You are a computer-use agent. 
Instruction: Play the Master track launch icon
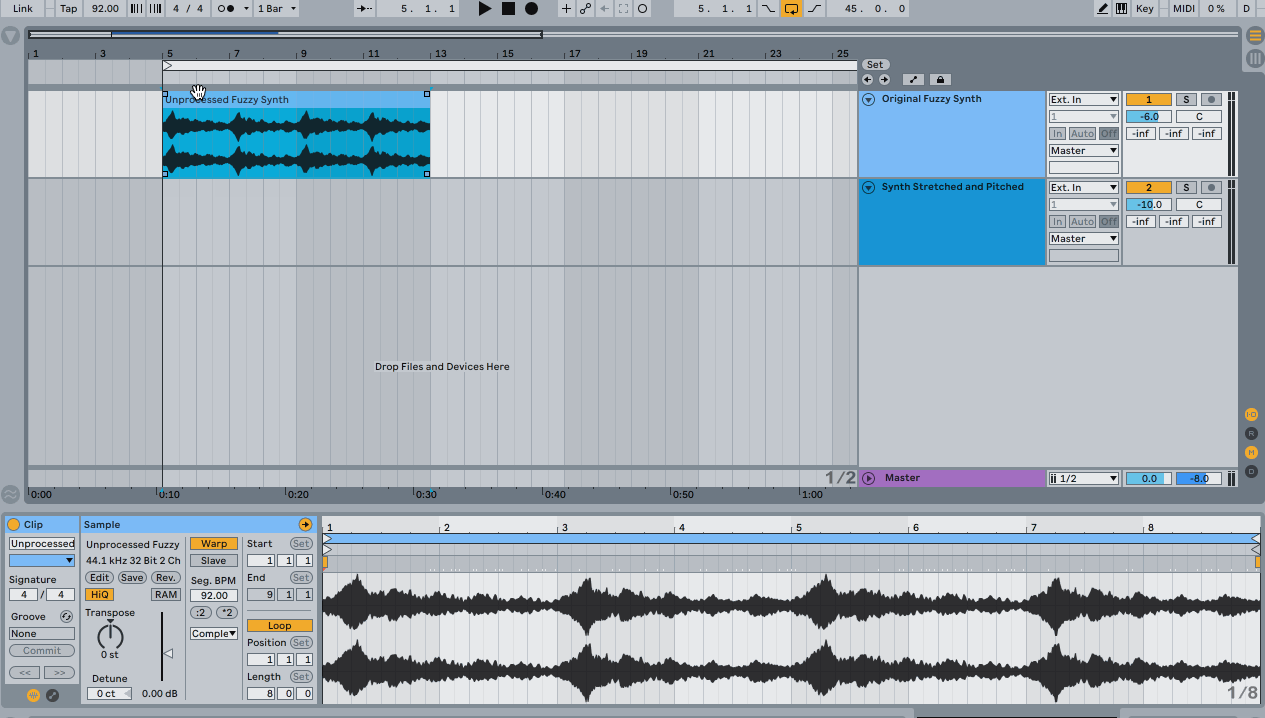pyautogui.click(x=868, y=478)
